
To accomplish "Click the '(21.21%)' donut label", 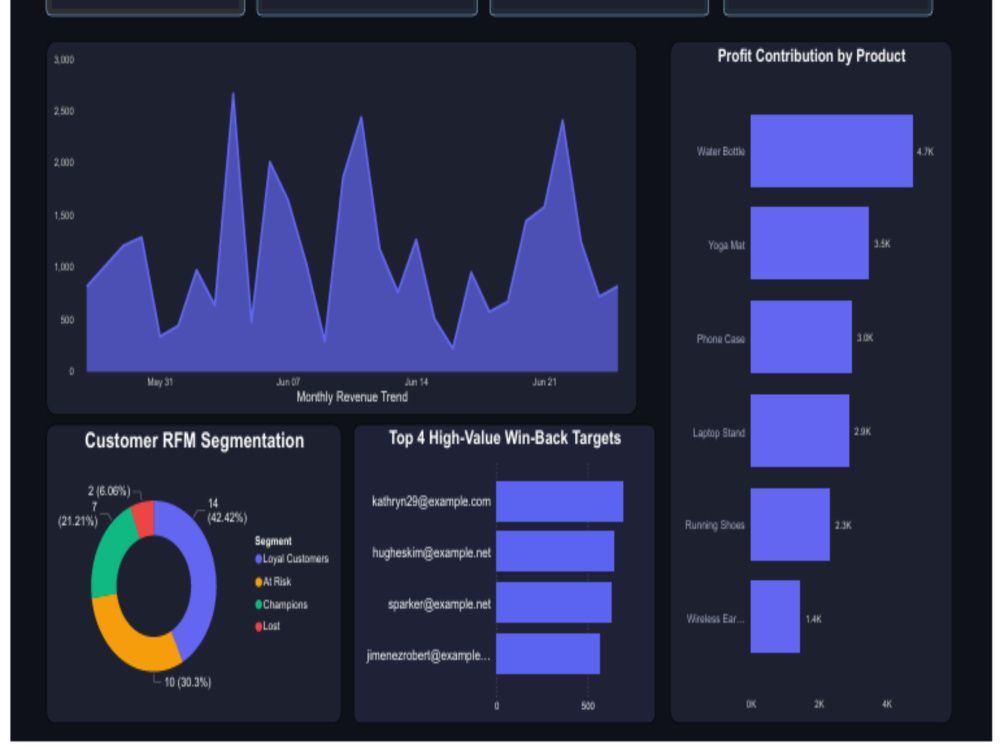I will pos(78,521).
